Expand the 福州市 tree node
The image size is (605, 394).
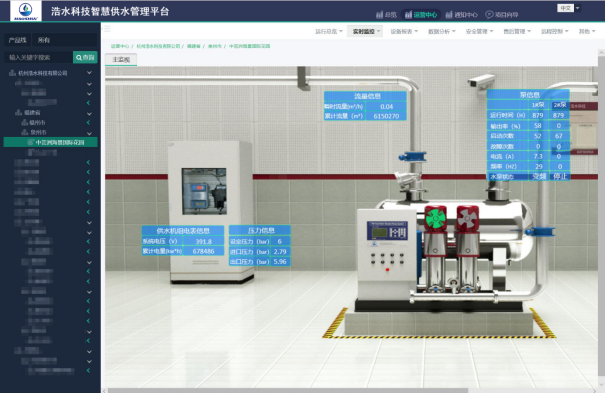click(x=89, y=122)
